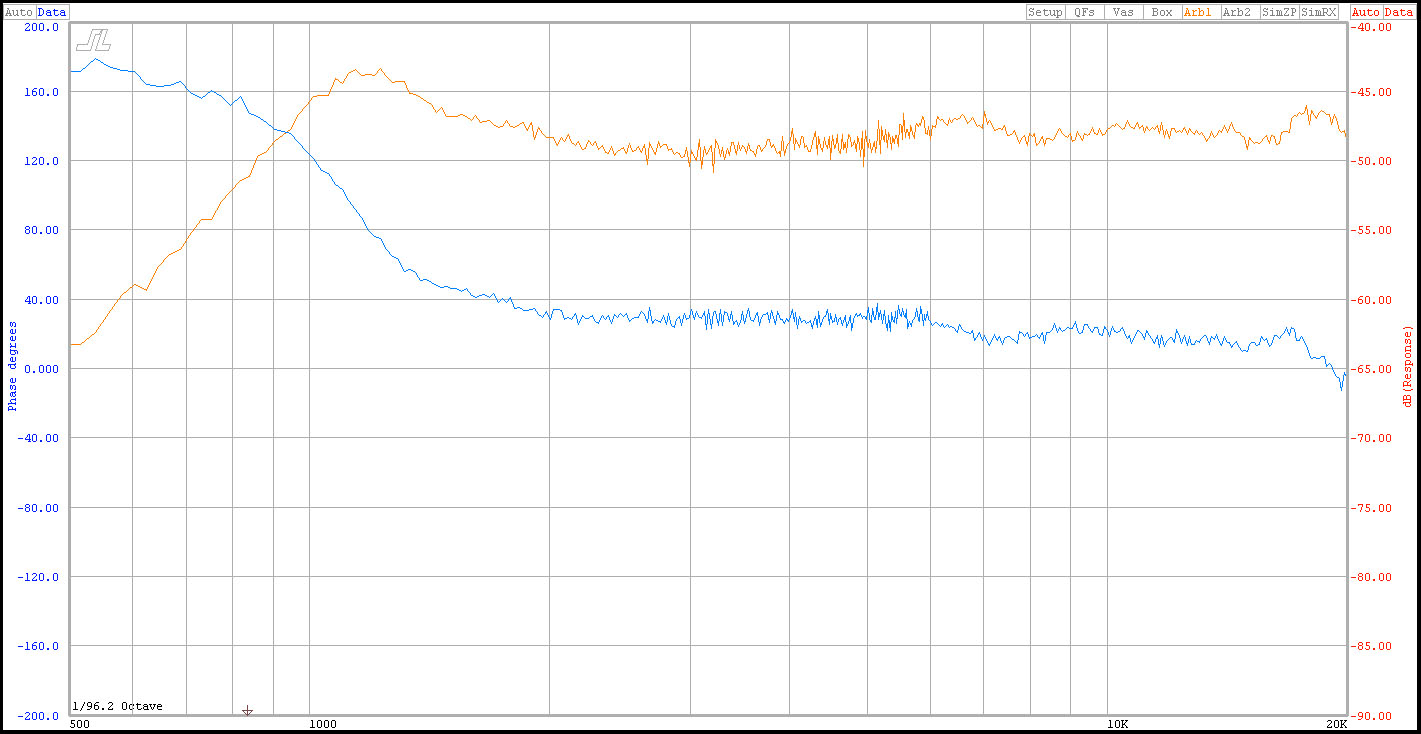Click the 200.0 phase axis value

42,27
